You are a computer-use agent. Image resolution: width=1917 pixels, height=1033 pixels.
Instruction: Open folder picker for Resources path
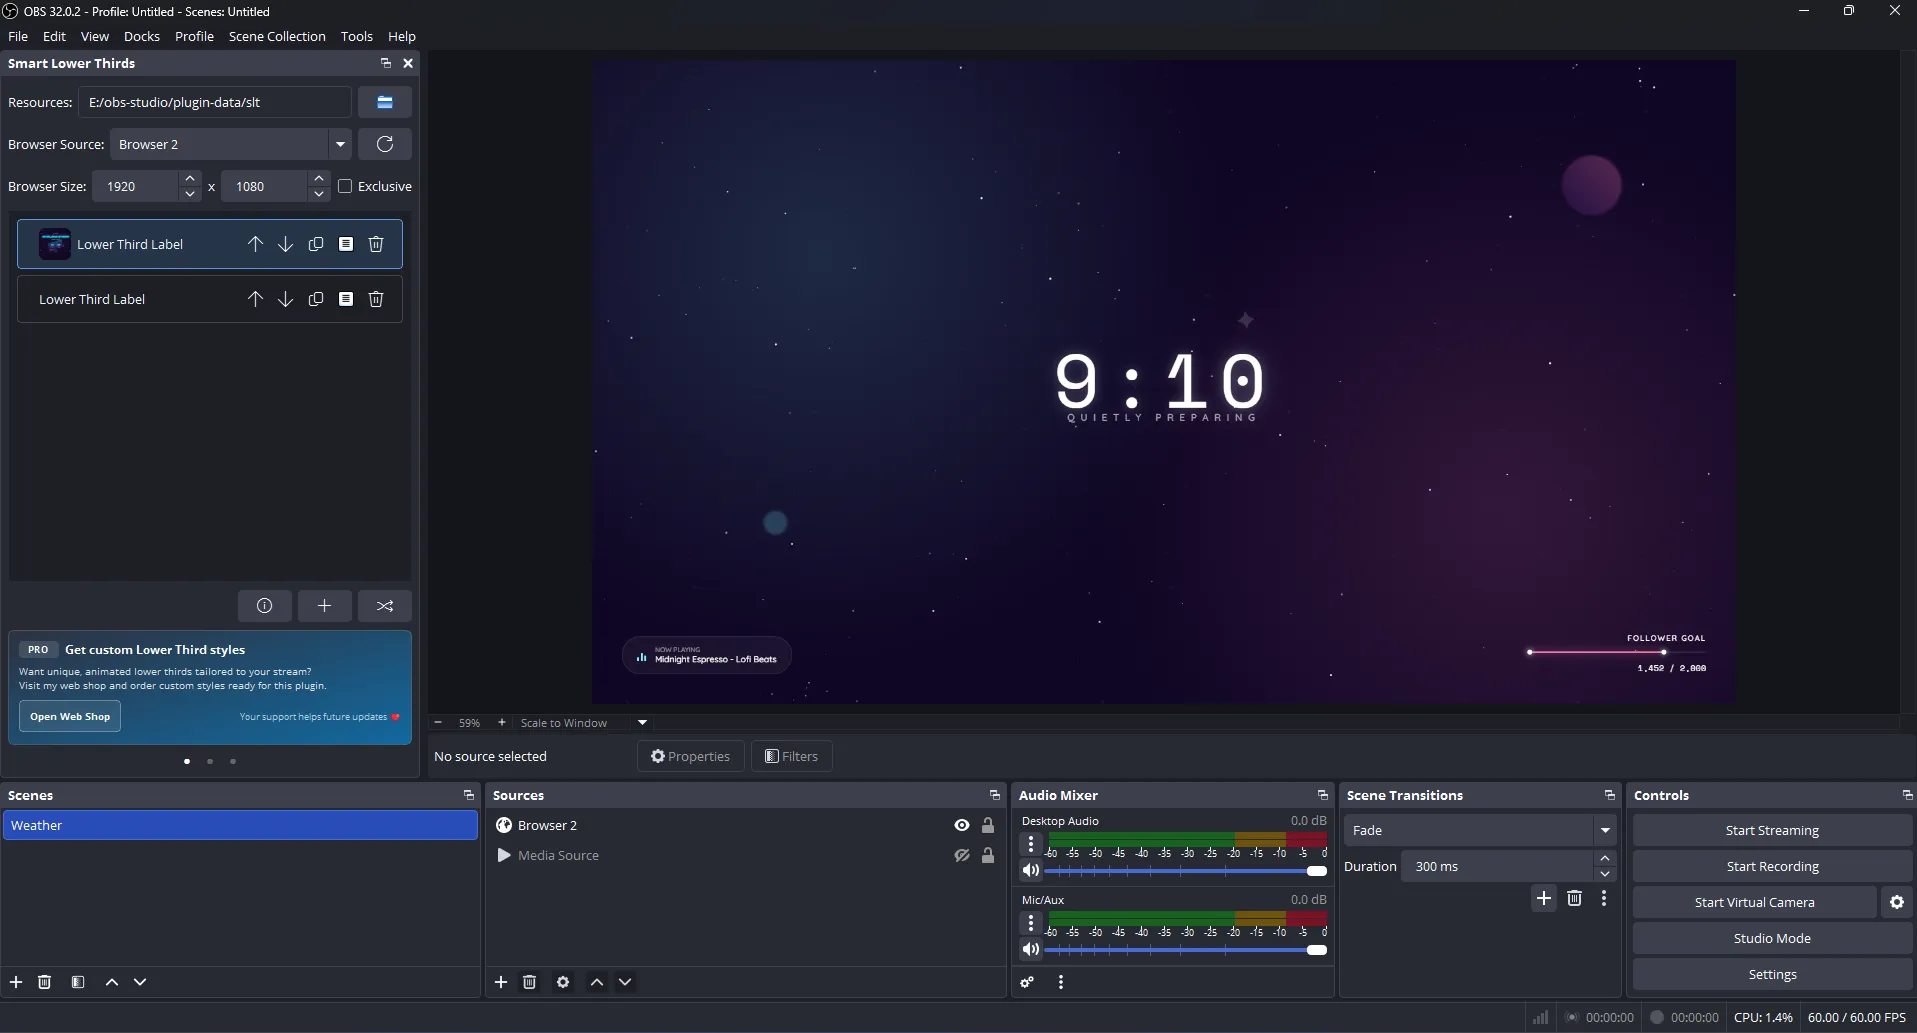(385, 101)
